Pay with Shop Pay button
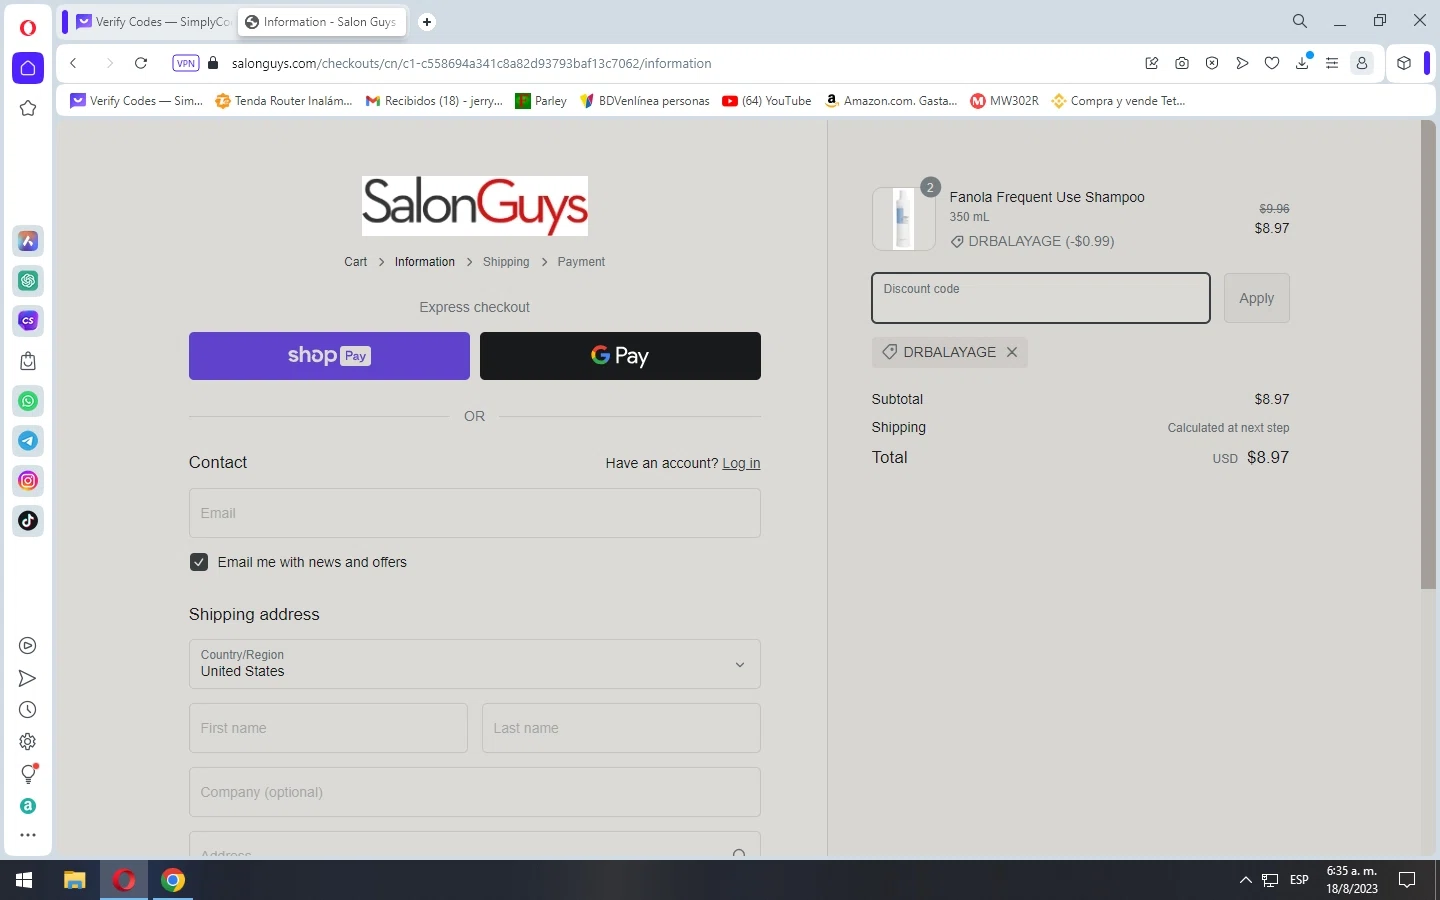 tap(329, 356)
